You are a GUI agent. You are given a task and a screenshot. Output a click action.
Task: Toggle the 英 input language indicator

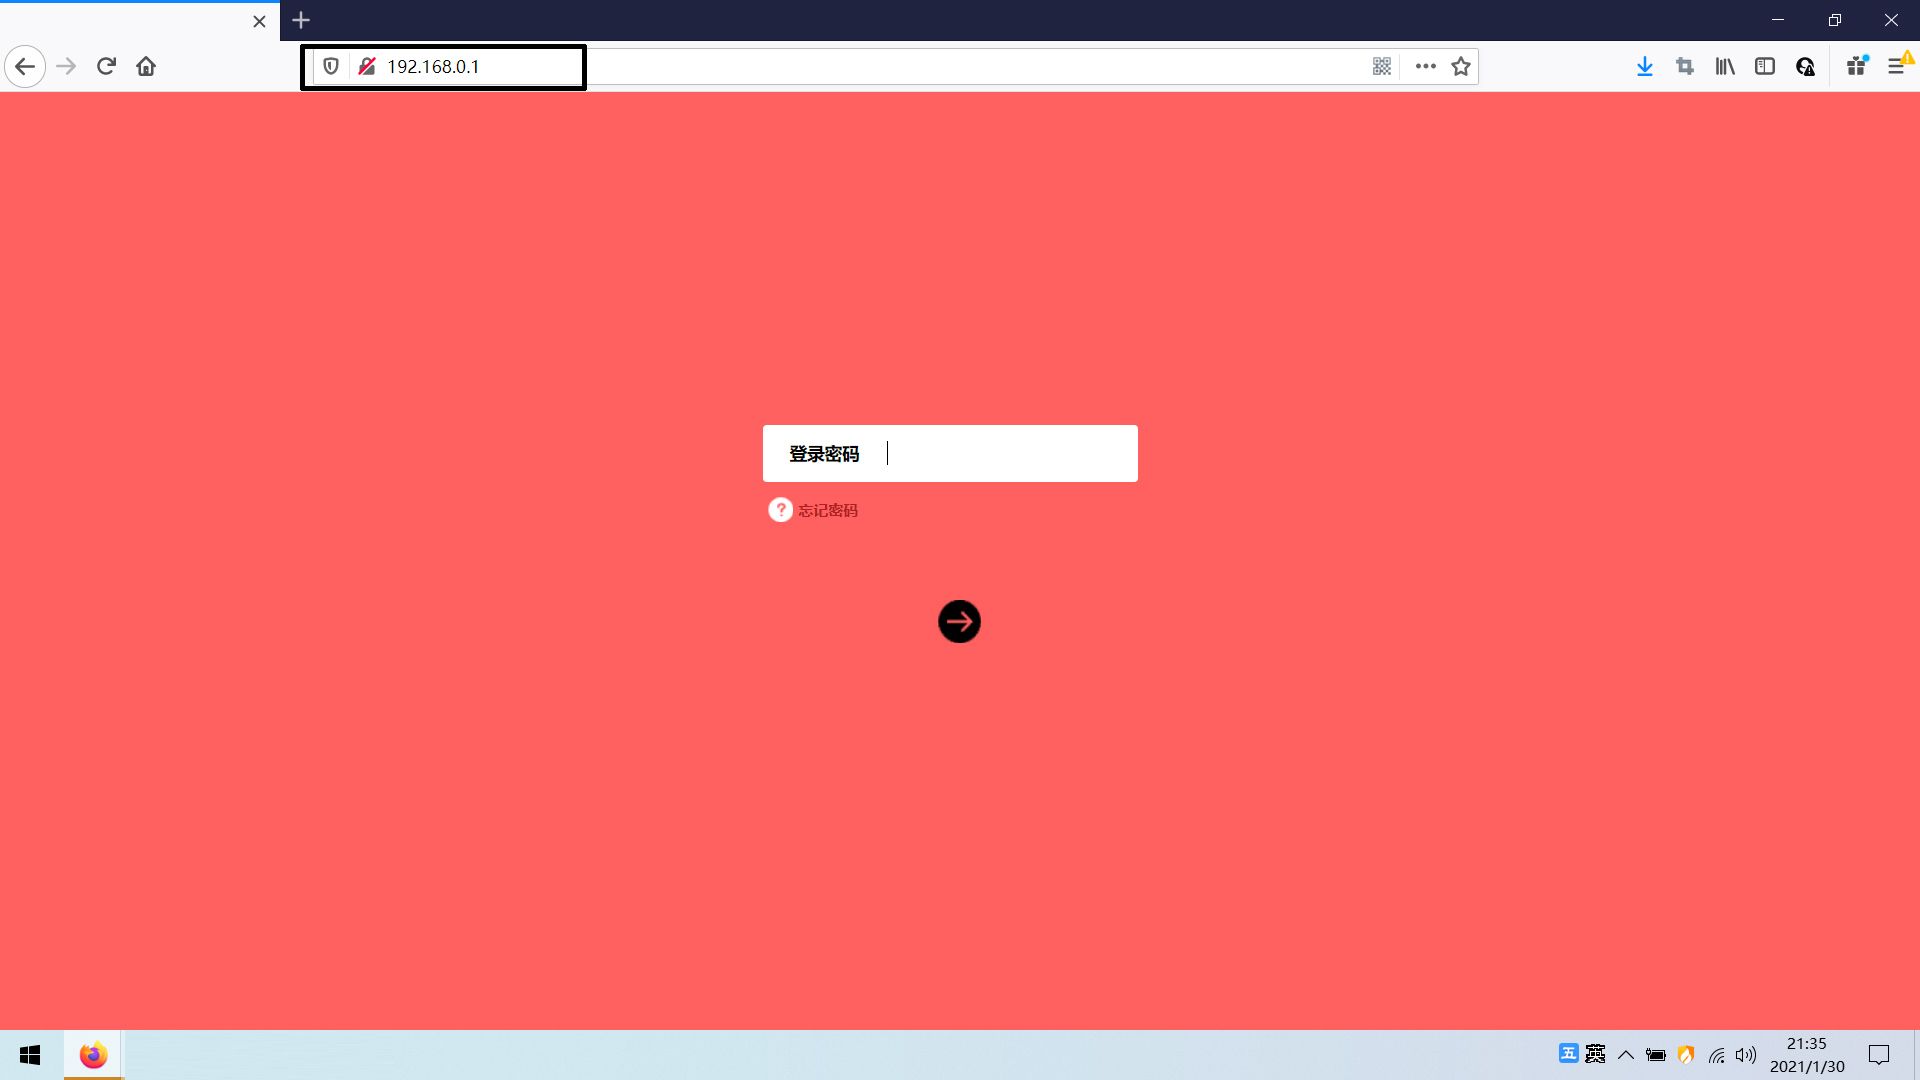click(1596, 1054)
